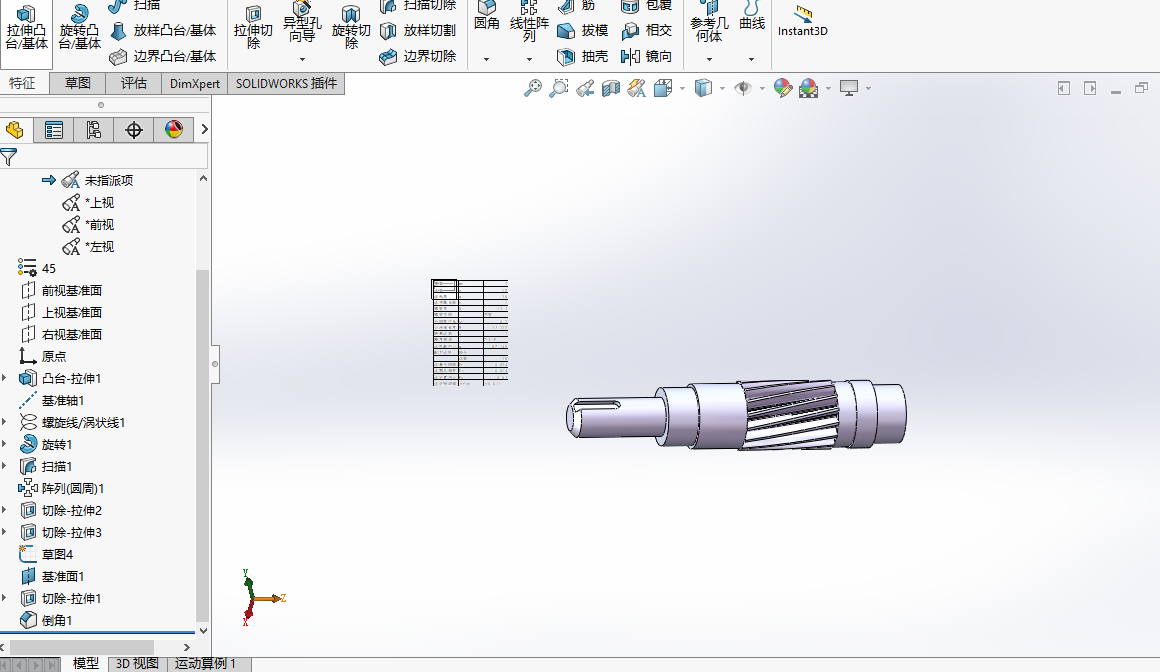Select the 镜向 mirror tool
1160x672 pixels.
click(647, 56)
